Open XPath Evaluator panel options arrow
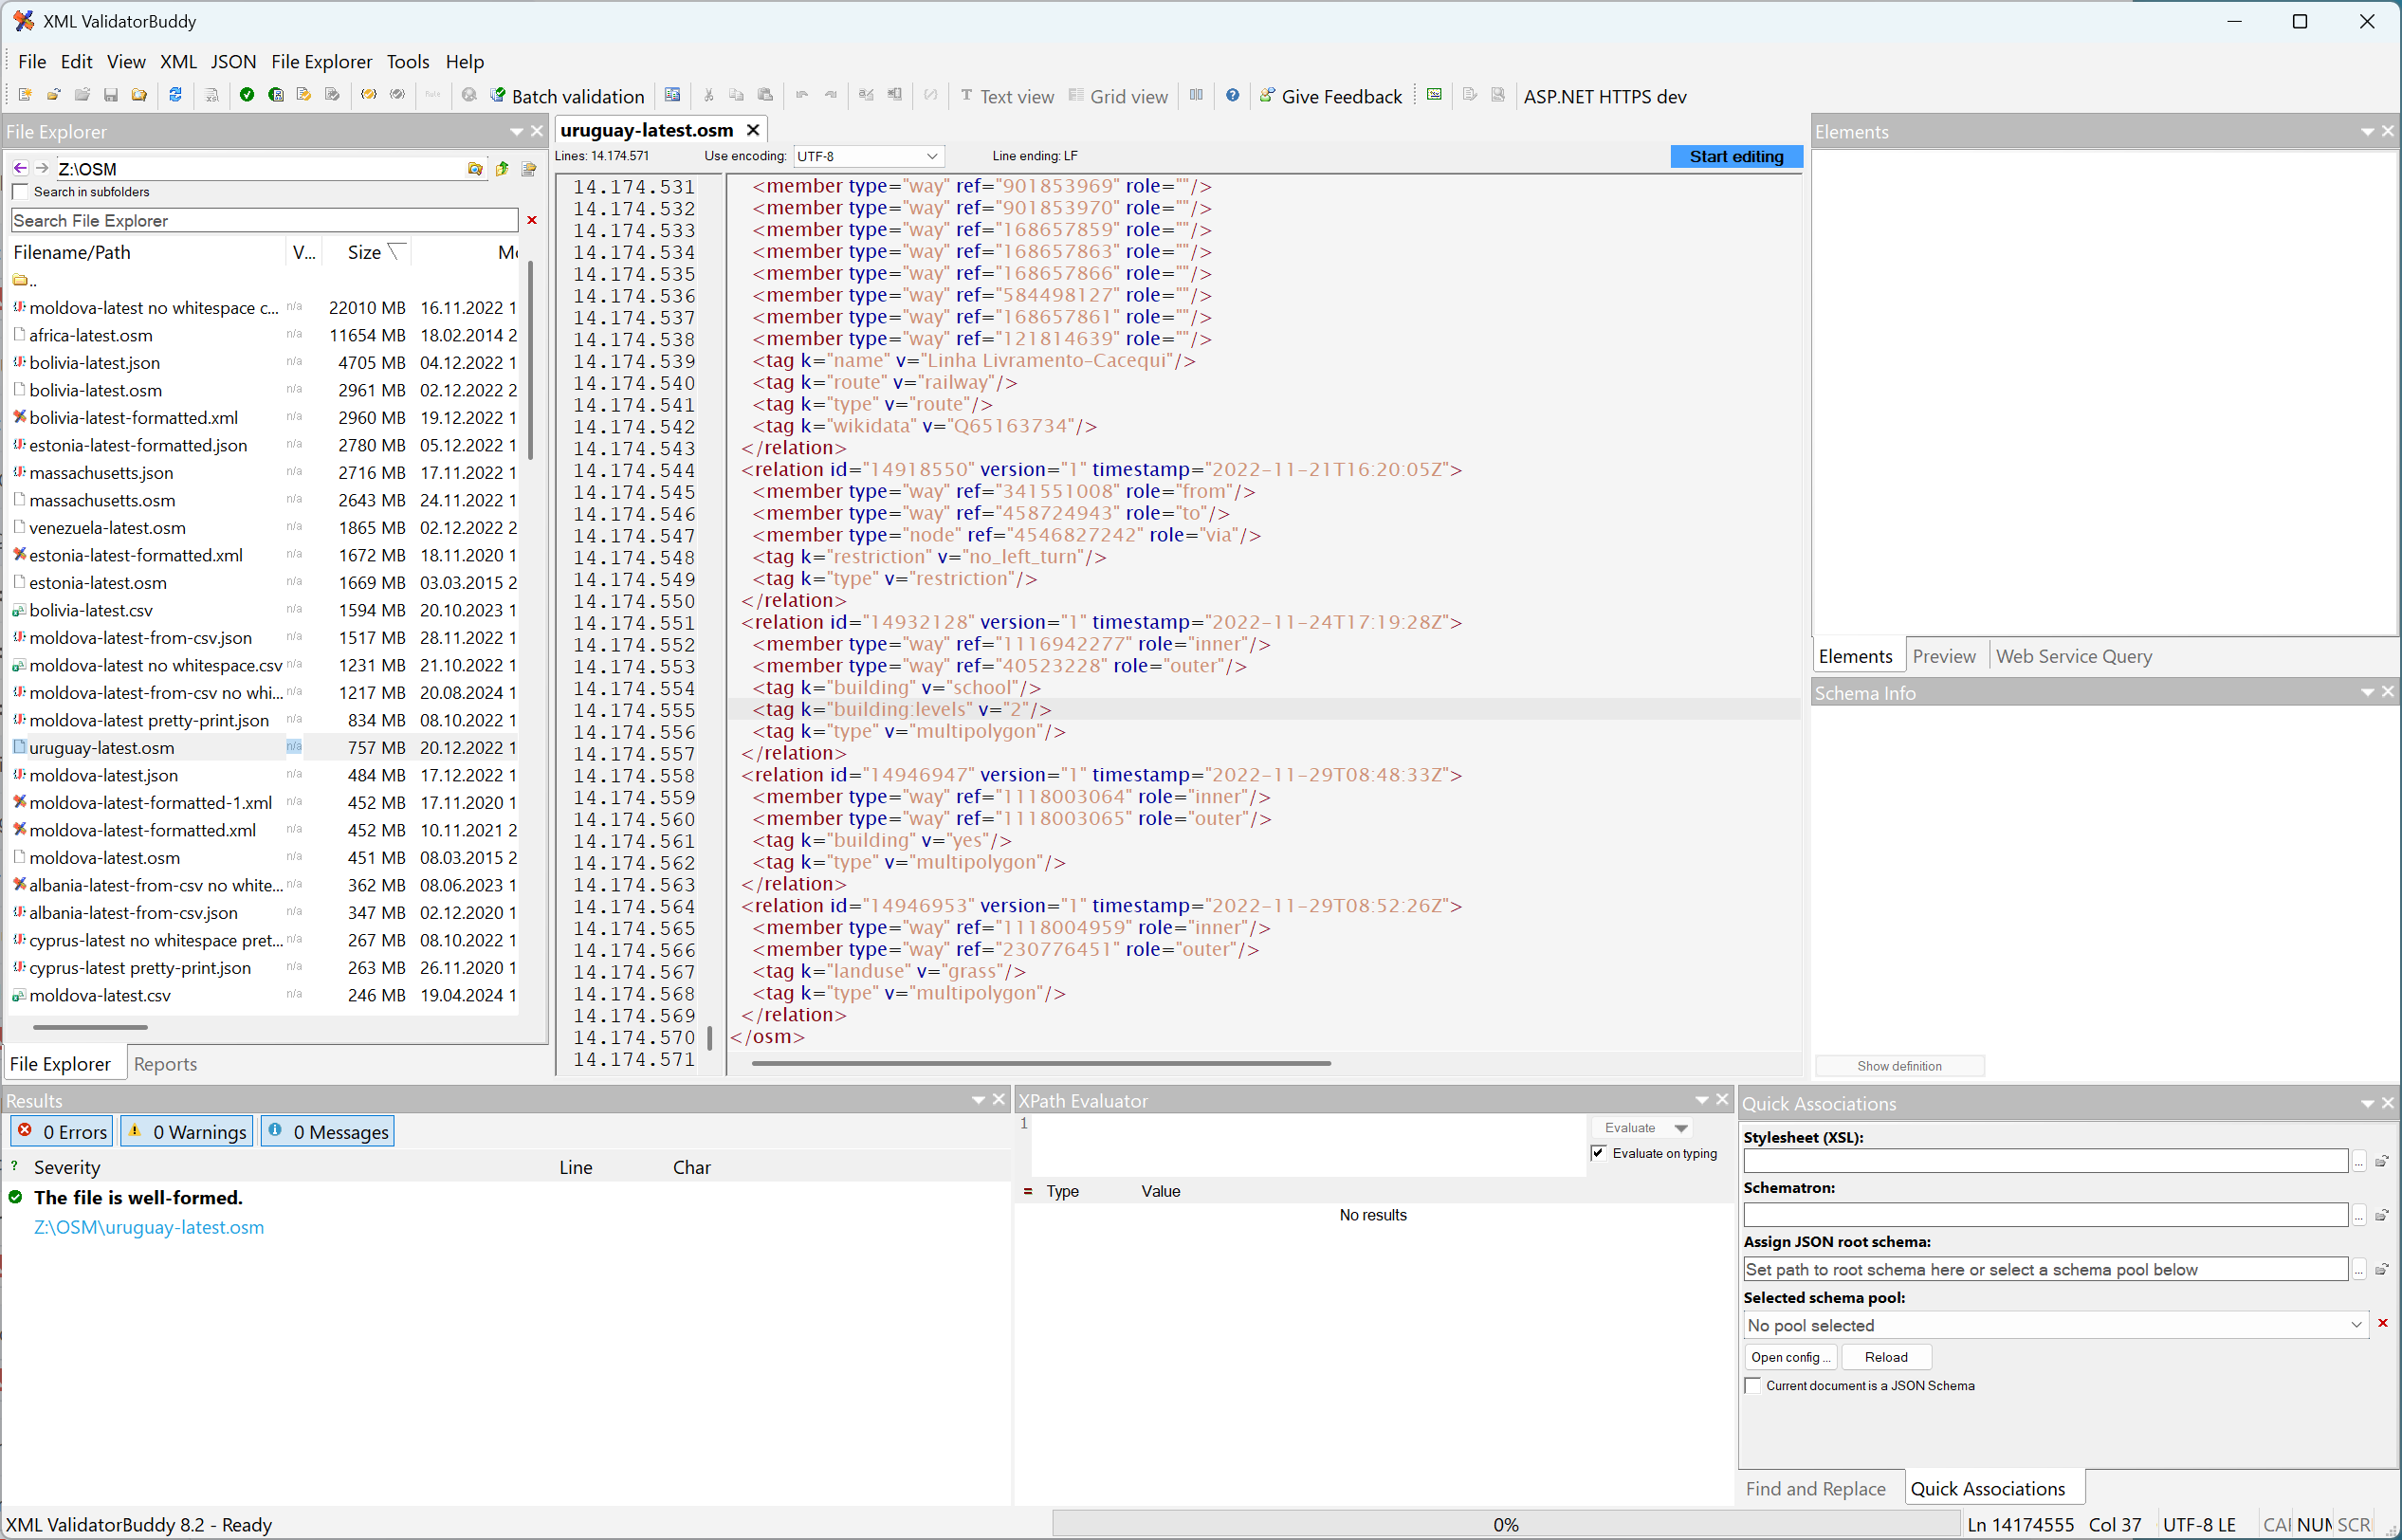The width and height of the screenshot is (2402, 1540). pyautogui.click(x=1701, y=1100)
